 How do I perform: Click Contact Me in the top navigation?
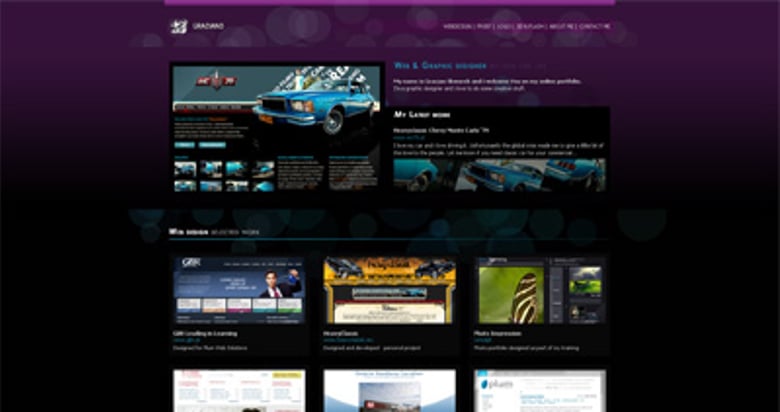pos(594,26)
